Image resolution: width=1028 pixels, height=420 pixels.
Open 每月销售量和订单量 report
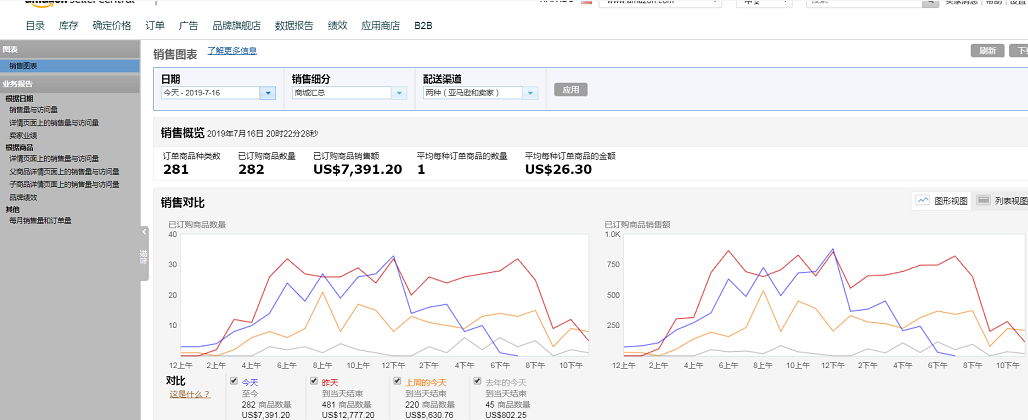(40, 221)
